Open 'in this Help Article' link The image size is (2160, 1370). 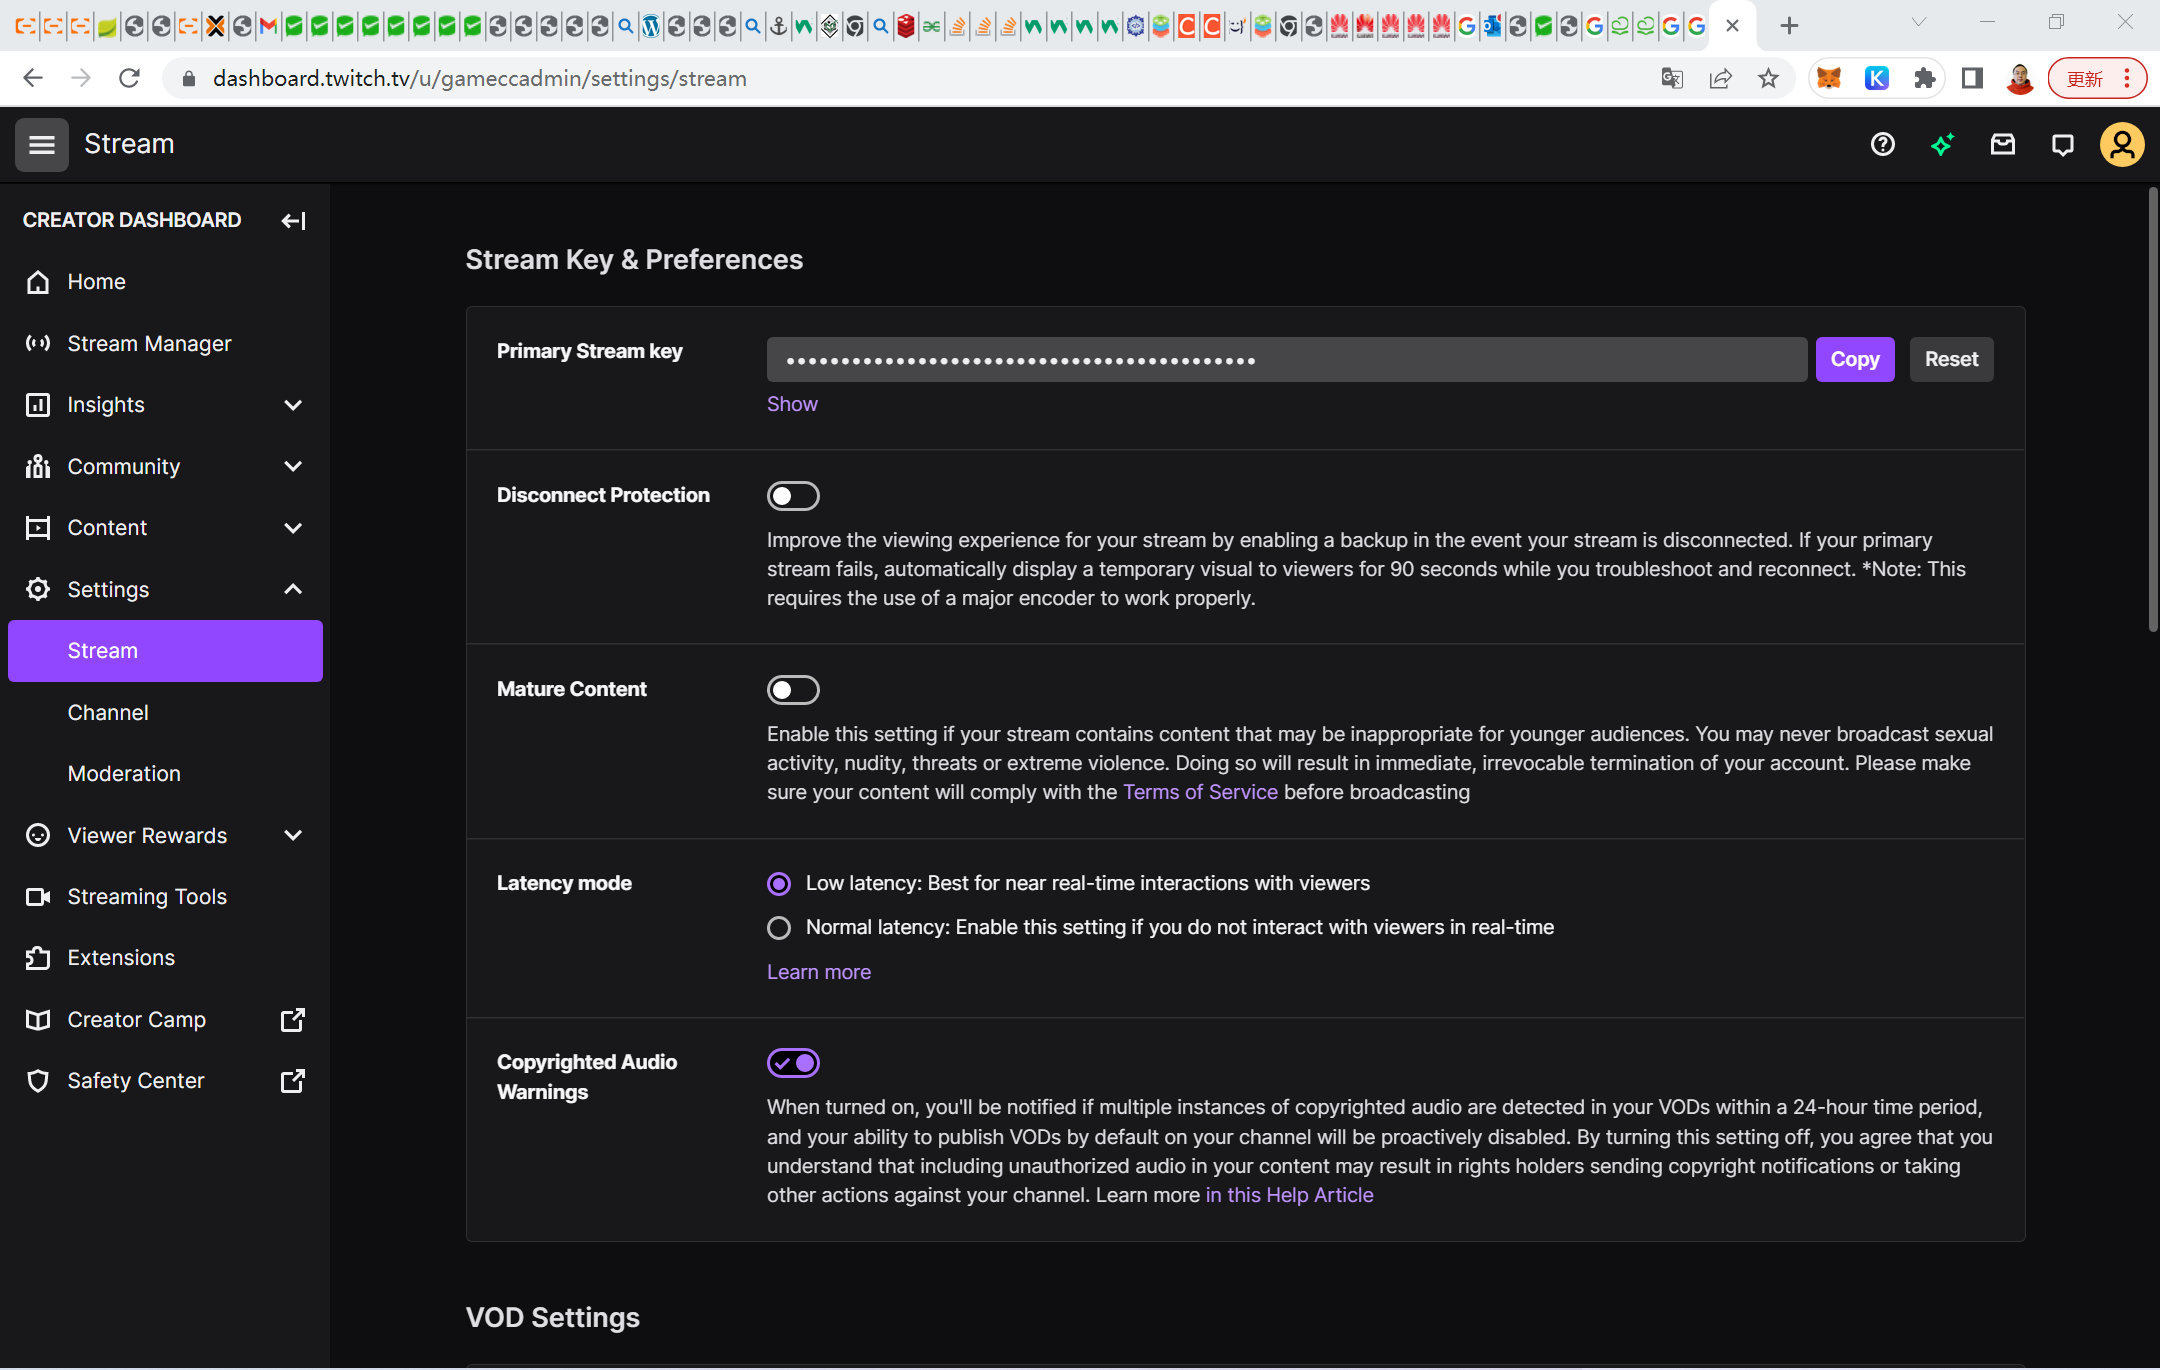pyautogui.click(x=1289, y=1195)
